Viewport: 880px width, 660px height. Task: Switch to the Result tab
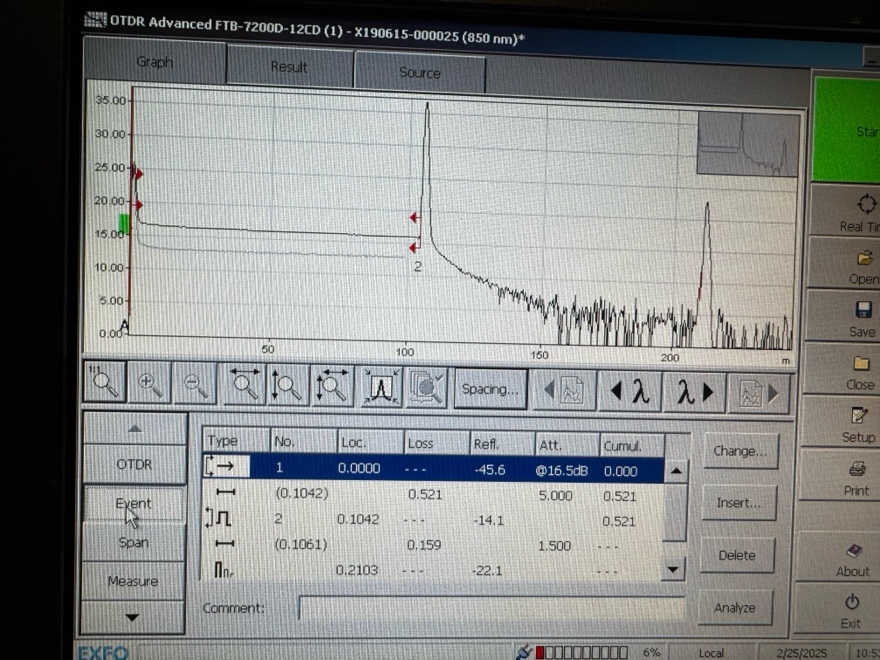(289, 67)
